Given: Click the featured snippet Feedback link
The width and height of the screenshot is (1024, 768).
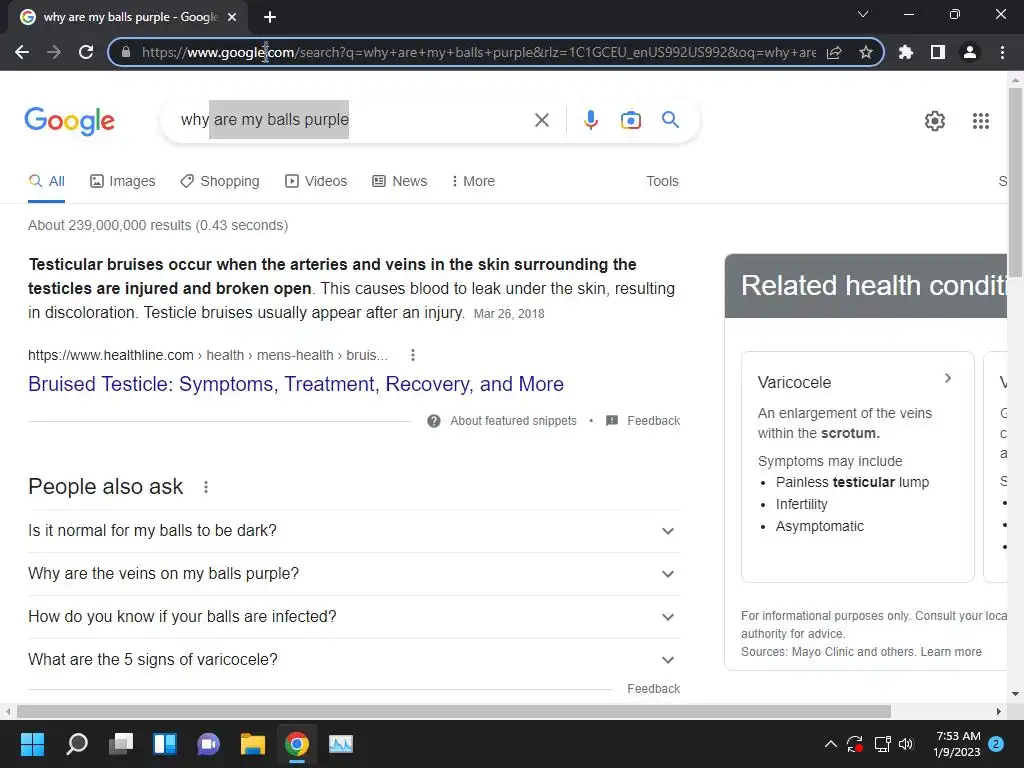Looking at the screenshot, I should tap(654, 421).
